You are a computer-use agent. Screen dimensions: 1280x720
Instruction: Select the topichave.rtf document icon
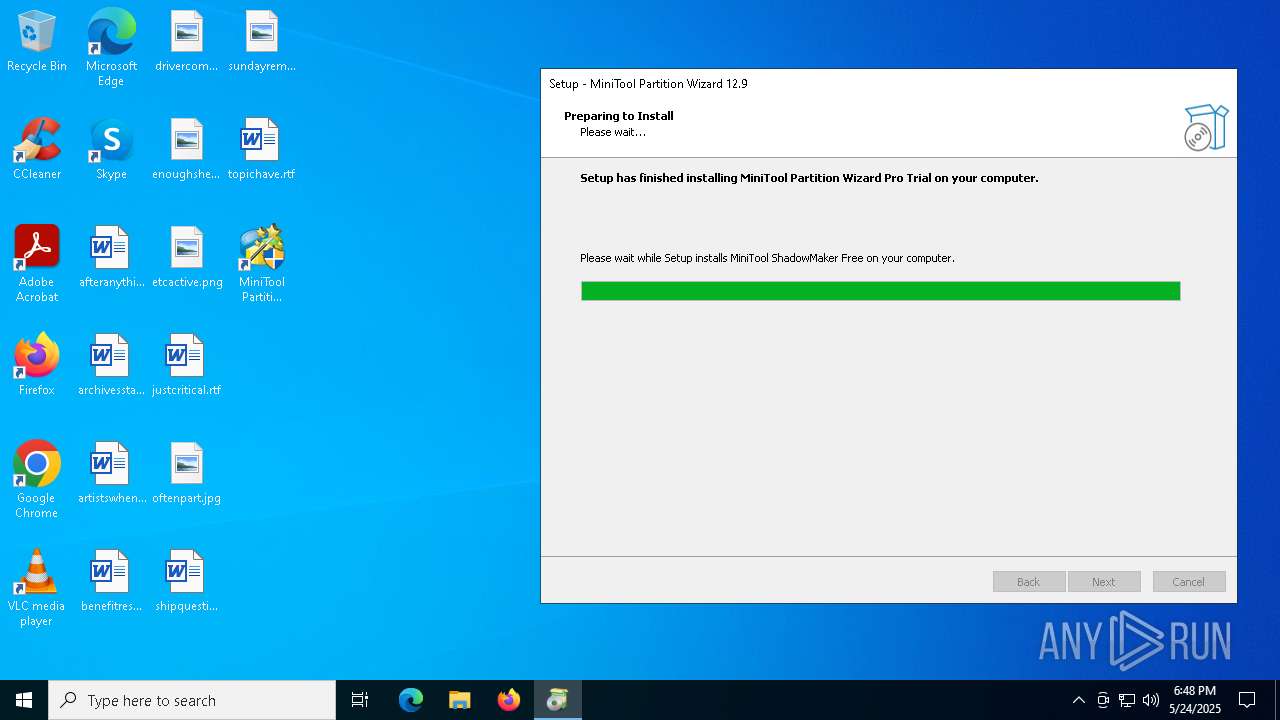(x=262, y=150)
